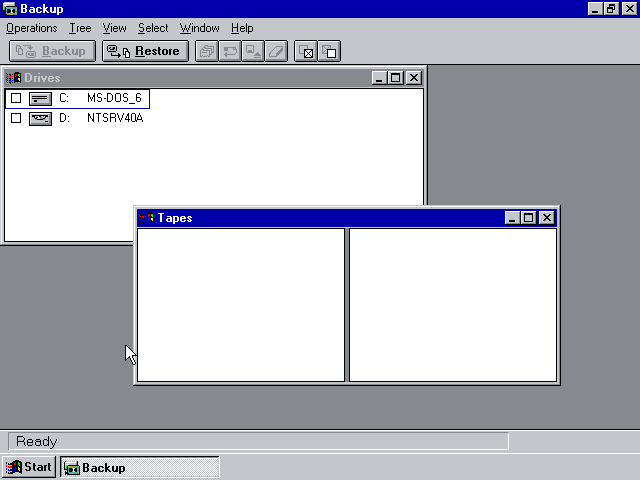Click the Restore toolbar button
Viewport: 640px width, 480px height.
click(x=145, y=51)
